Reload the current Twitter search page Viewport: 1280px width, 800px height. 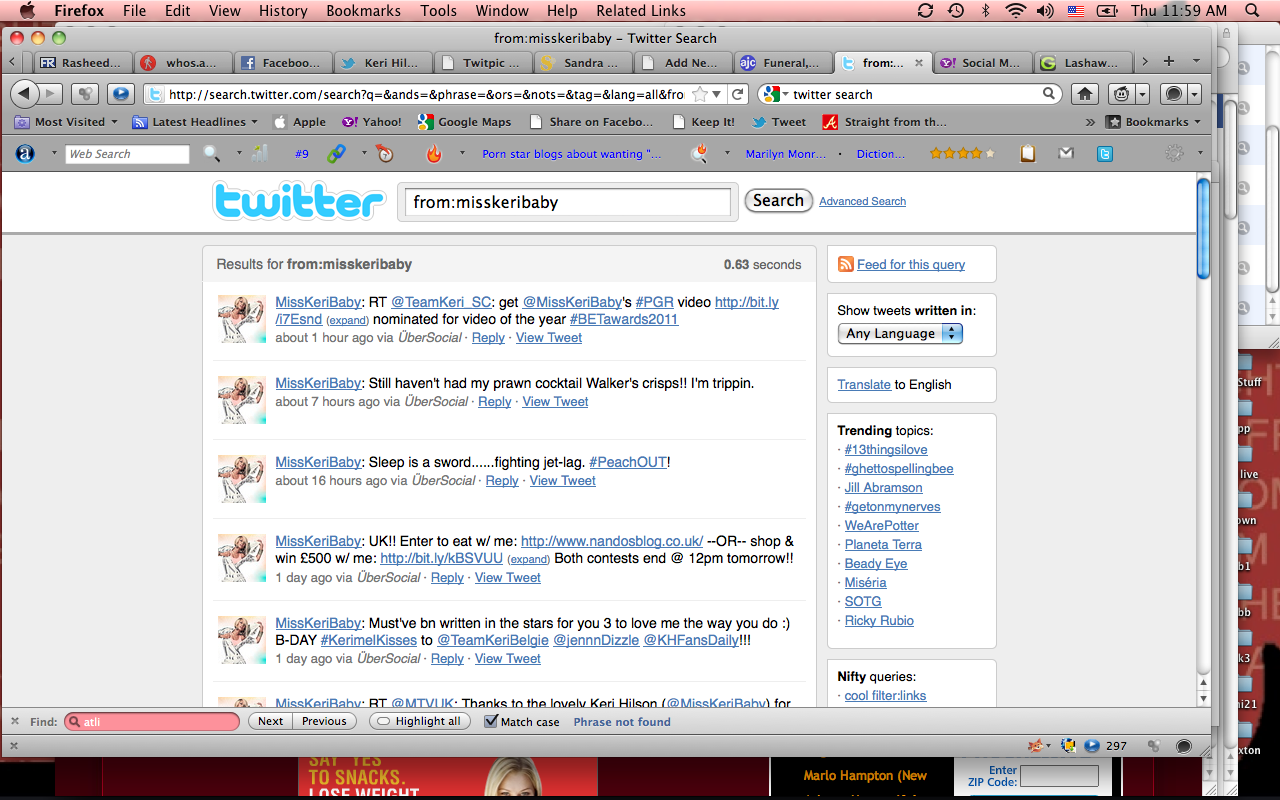(738, 94)
